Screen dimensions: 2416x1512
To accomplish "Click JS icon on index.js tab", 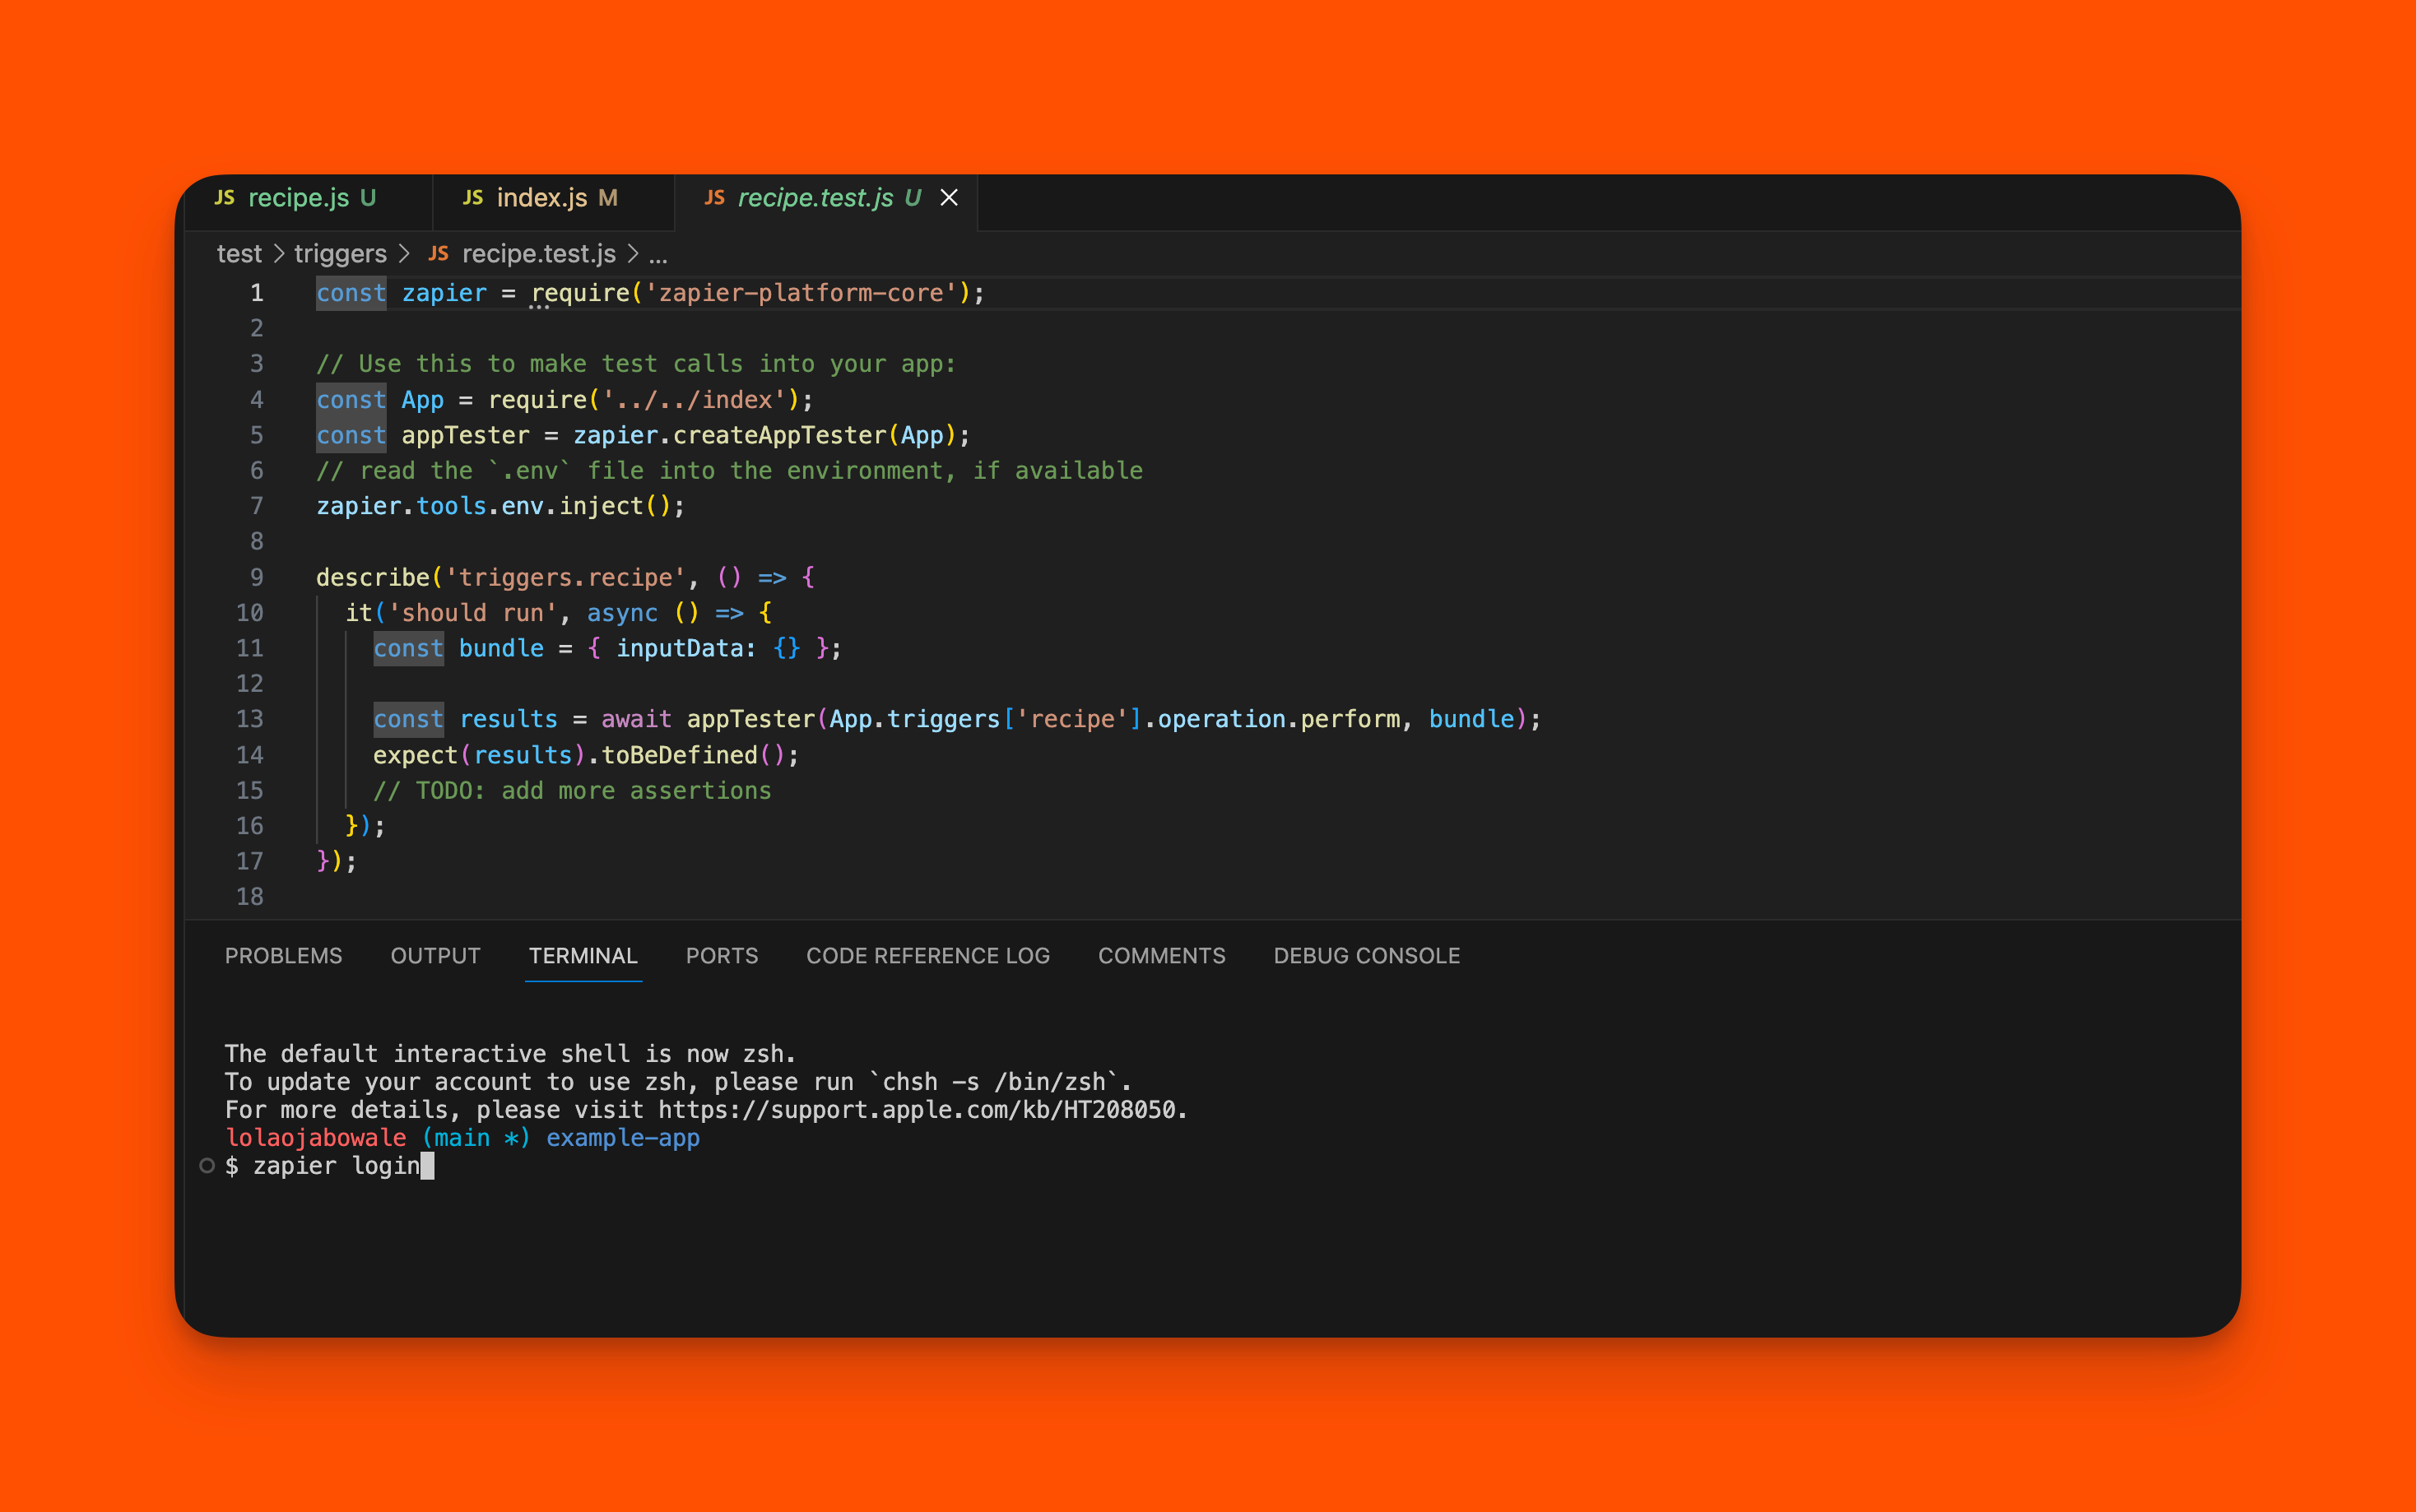I will 473,198.
